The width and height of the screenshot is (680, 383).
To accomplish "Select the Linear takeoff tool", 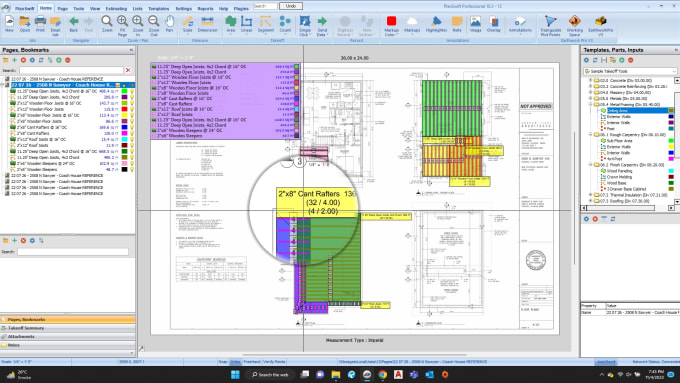I will [x=246, y=24].
